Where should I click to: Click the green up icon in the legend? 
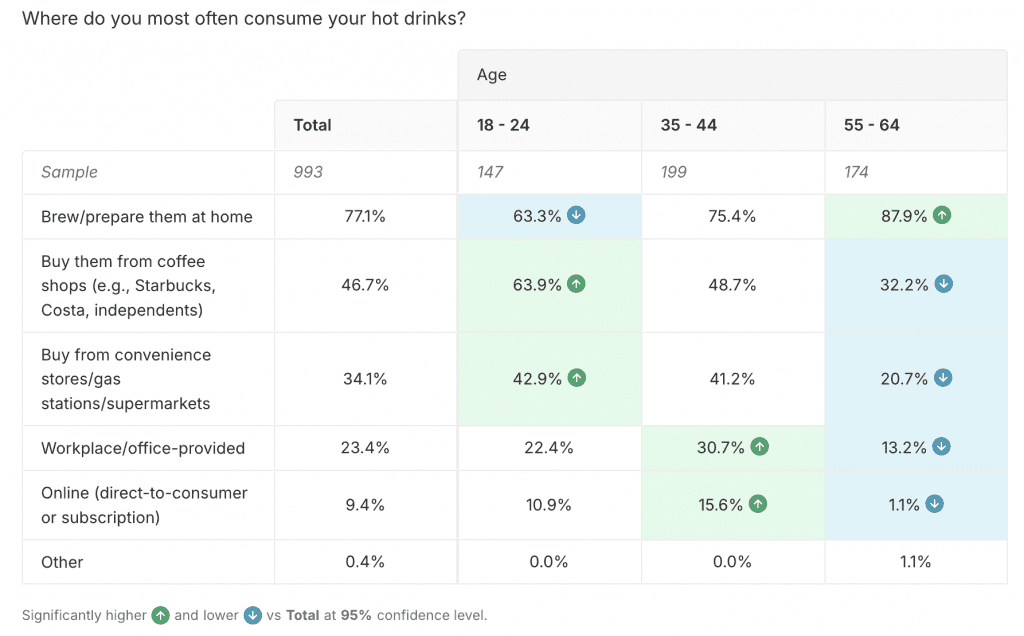(x=161, y=615)
